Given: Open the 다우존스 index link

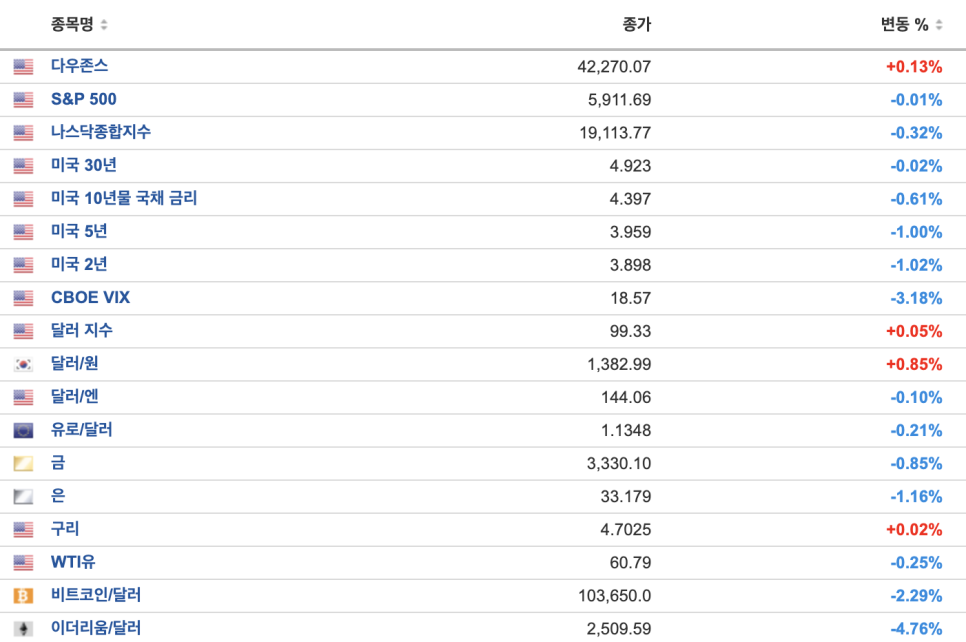Looking at the screenshot, I should click(x=79, y=66).
